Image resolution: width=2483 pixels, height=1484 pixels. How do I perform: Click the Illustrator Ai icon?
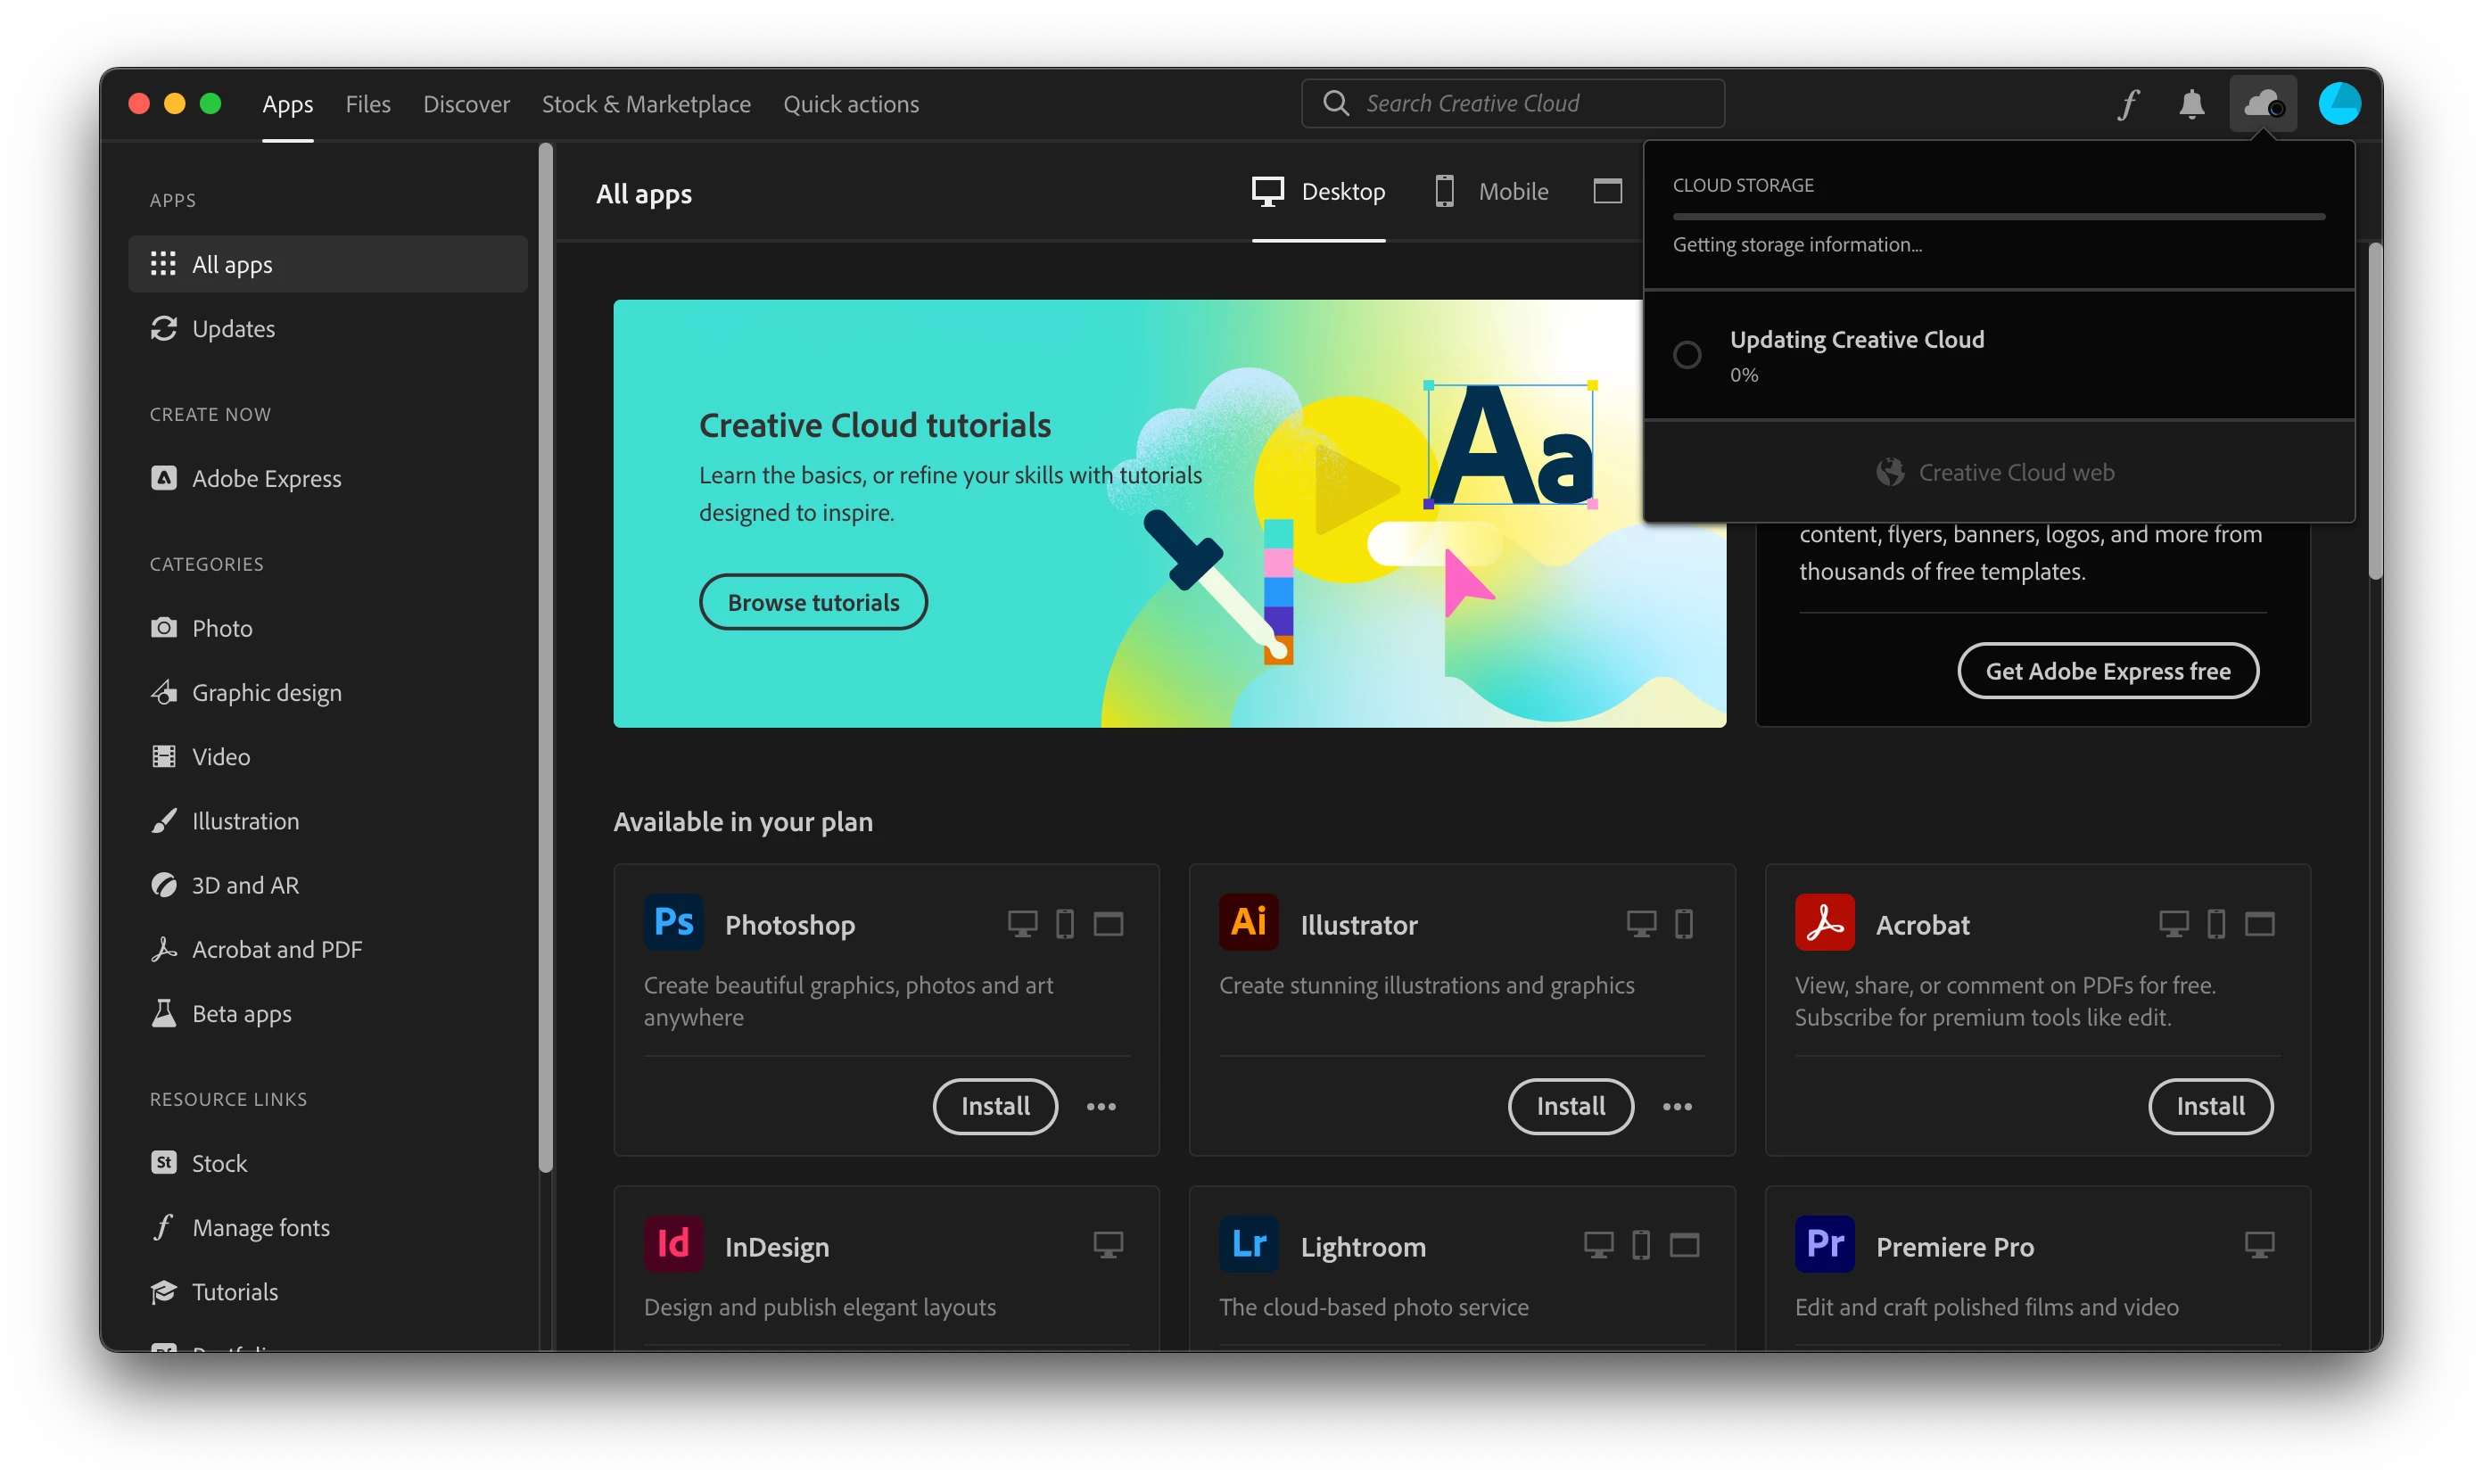(x=1248, y=922)
